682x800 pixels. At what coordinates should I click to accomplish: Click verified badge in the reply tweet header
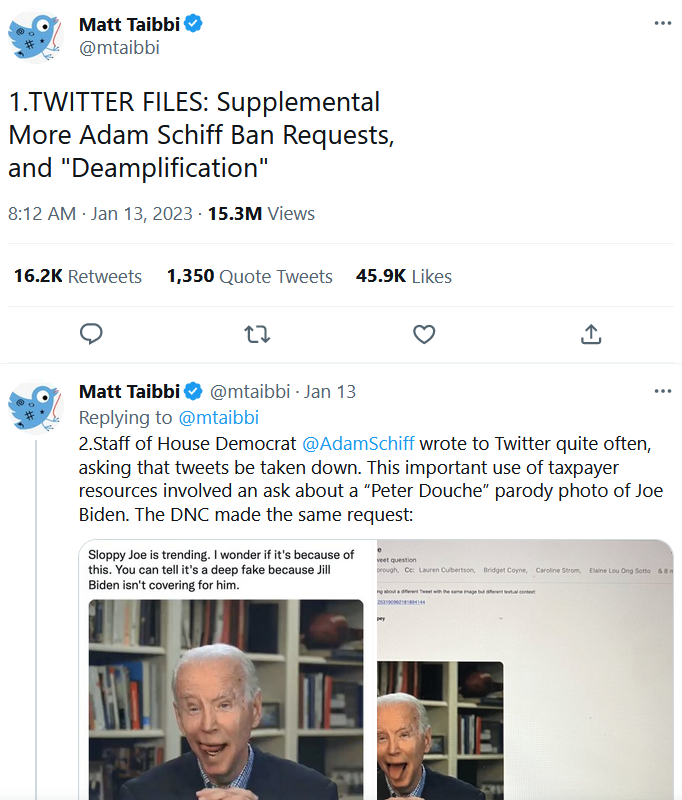(194, 391)
